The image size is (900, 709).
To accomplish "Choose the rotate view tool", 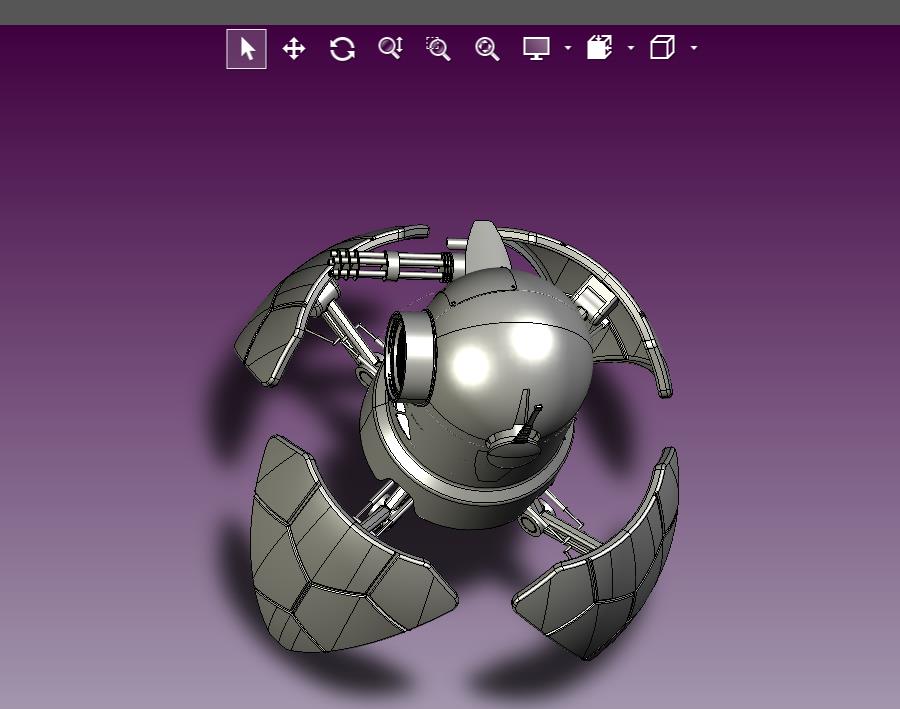I will point(342,49).
